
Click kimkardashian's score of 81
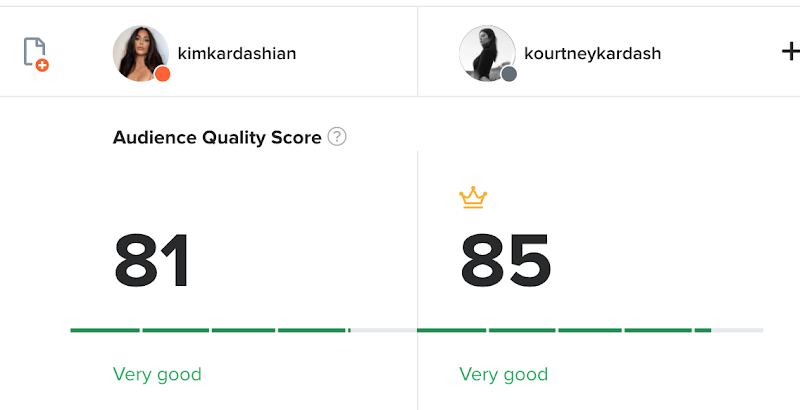click(152, 261)
